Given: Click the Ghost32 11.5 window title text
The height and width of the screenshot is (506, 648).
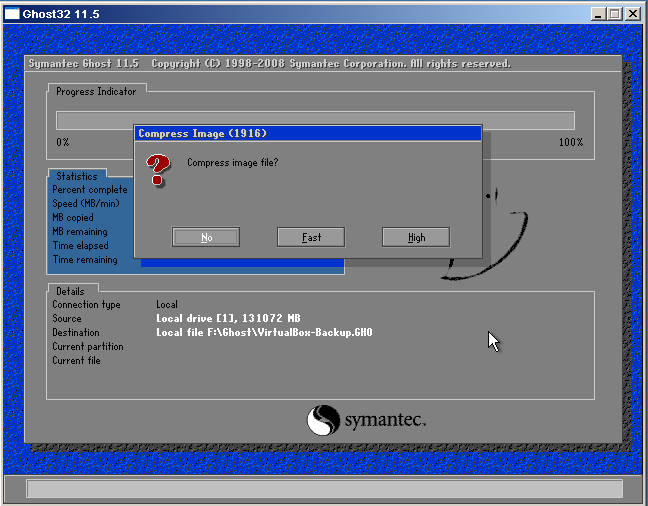Looking at the screenshot, I should (61, 14).
